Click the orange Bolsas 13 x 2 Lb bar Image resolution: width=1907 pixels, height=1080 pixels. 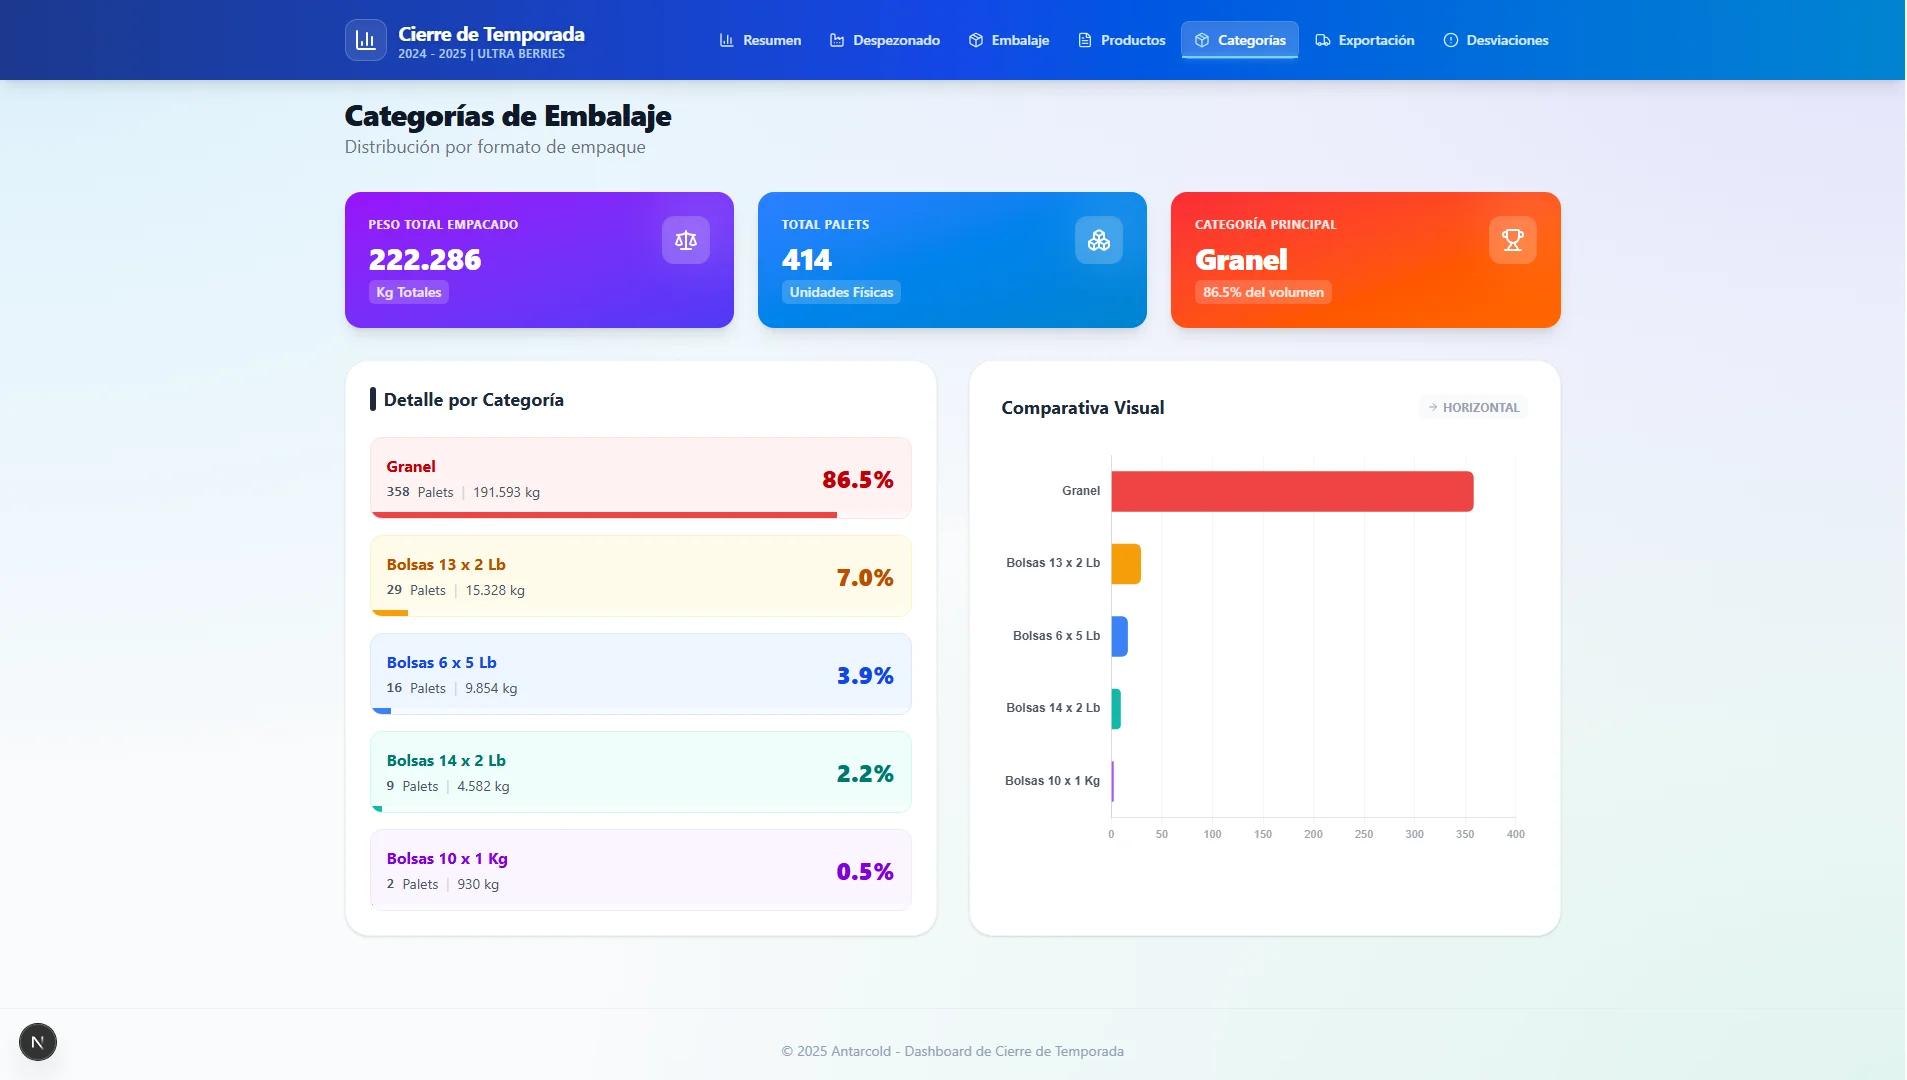click(1125, 564)
